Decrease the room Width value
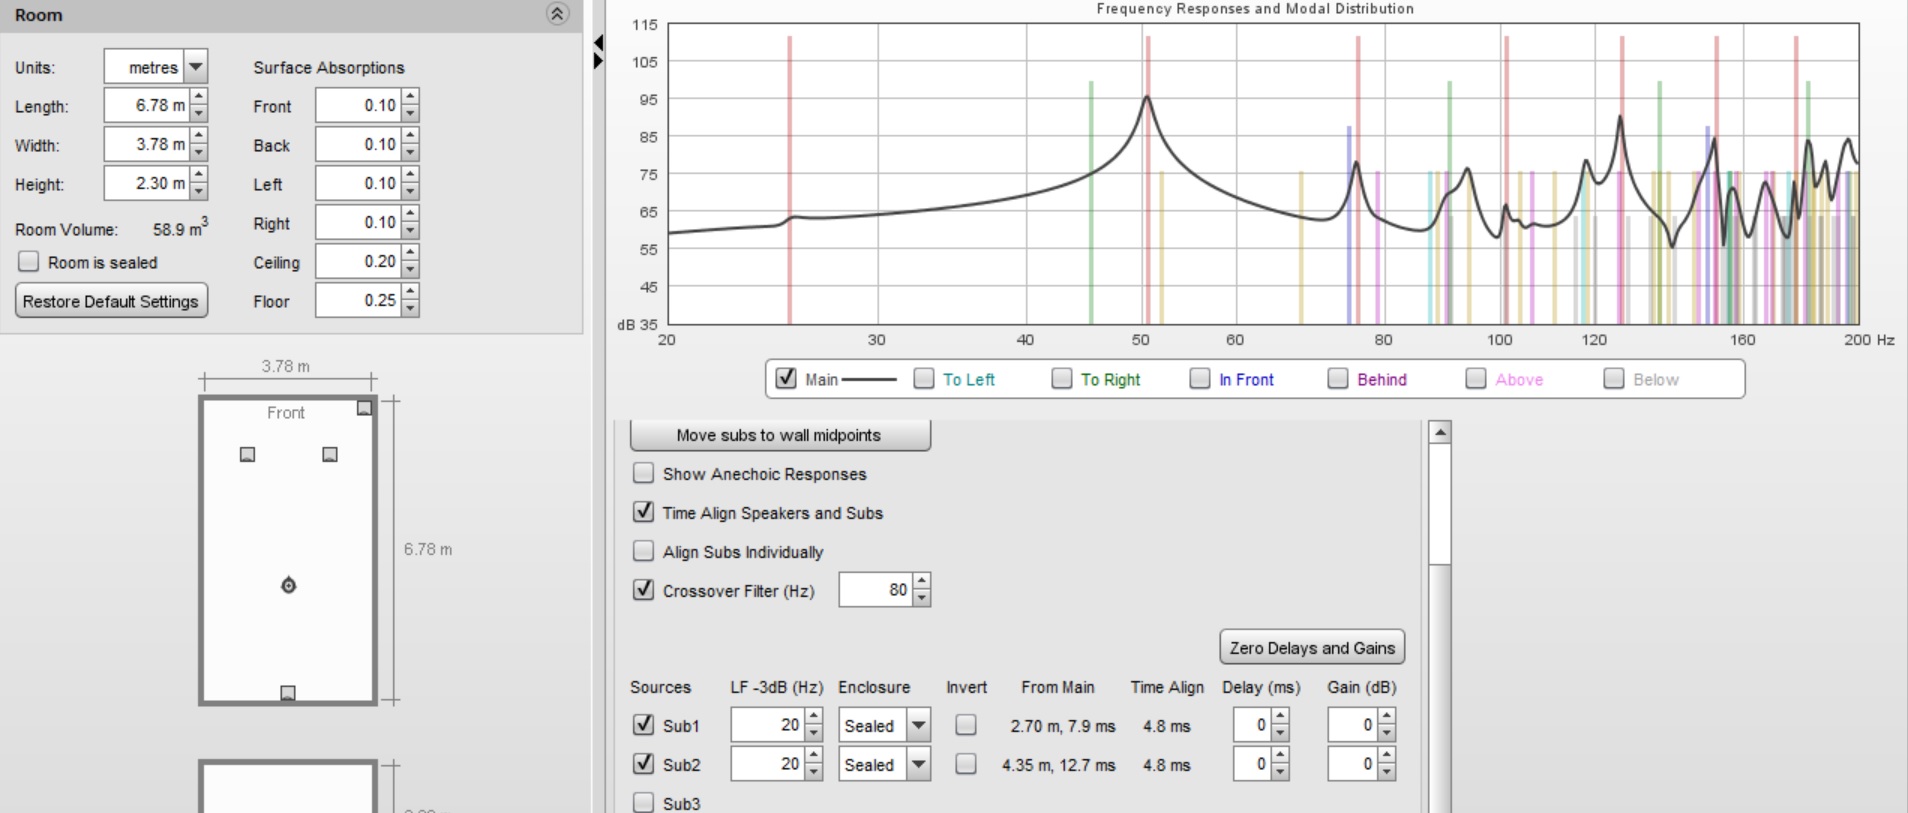 coord(199,153)
